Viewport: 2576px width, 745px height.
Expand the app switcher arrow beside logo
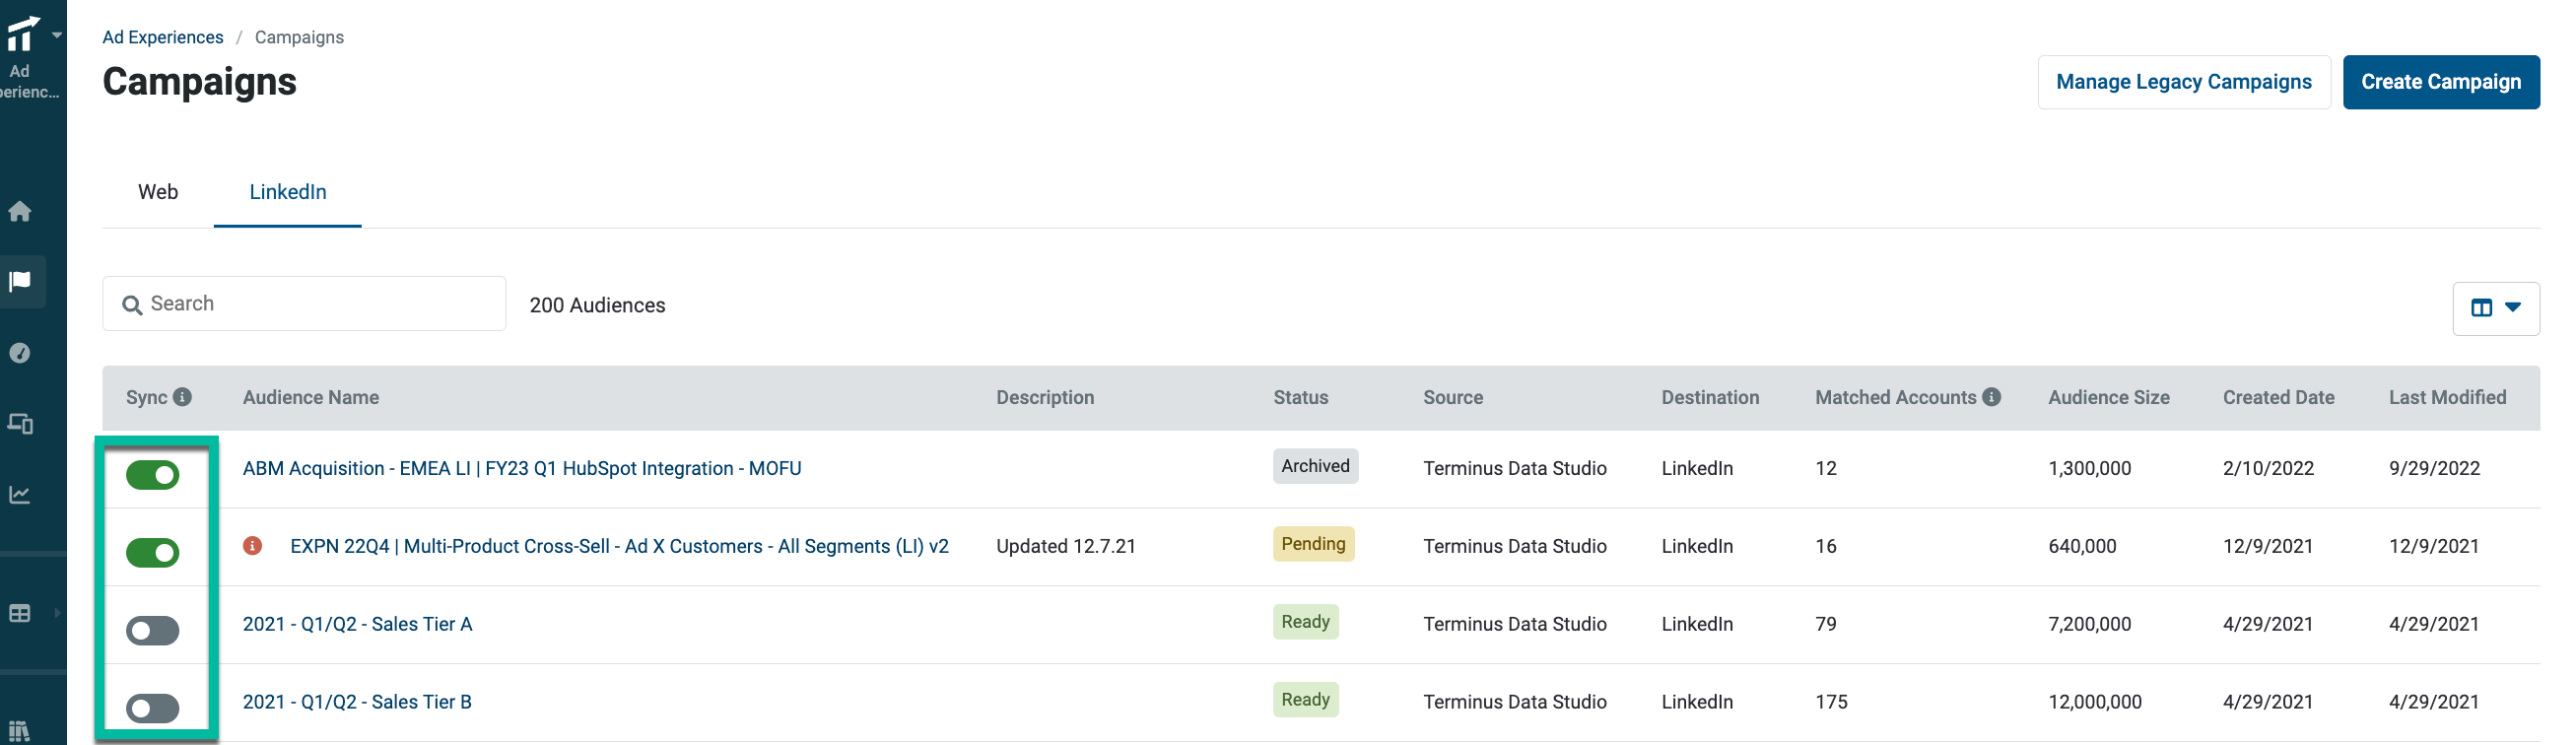click(x=57, y=35)
